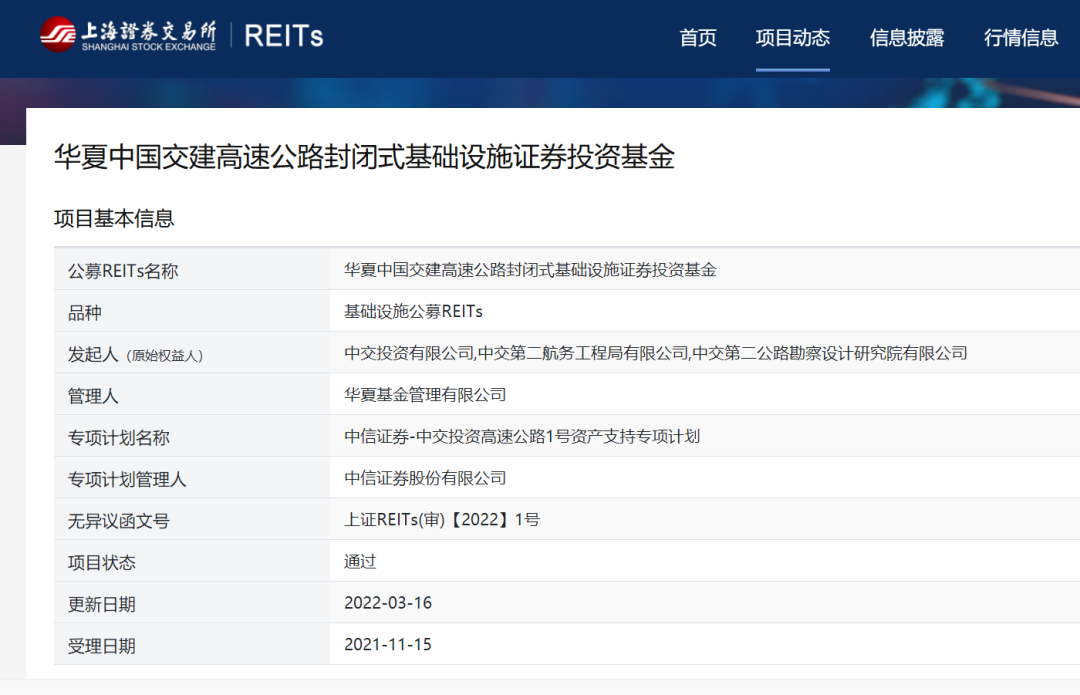1080x695 pixels.
Task: Click the Shanghai Stock Exchange logo
Action: pyautogui.click(x=128, y=36)
